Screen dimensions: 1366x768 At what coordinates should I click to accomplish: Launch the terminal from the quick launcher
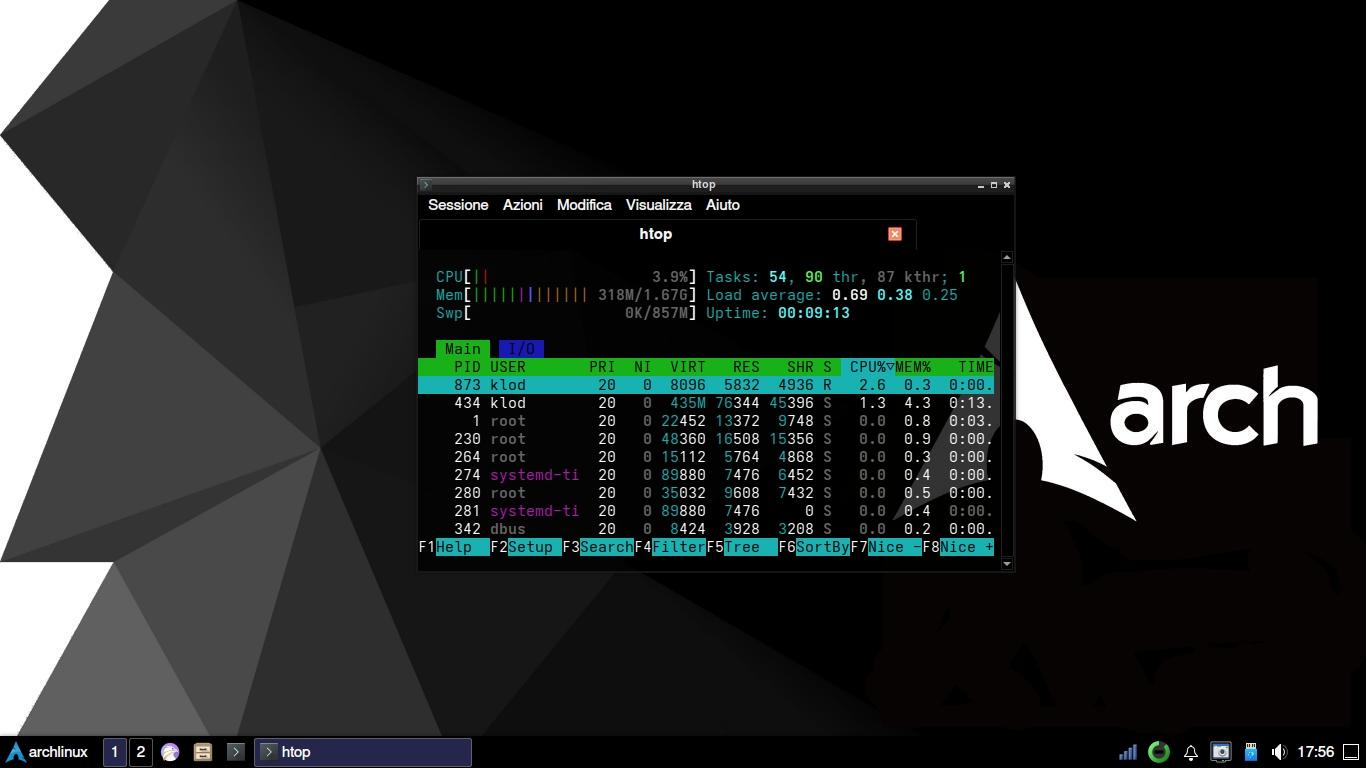coord(236,752)
